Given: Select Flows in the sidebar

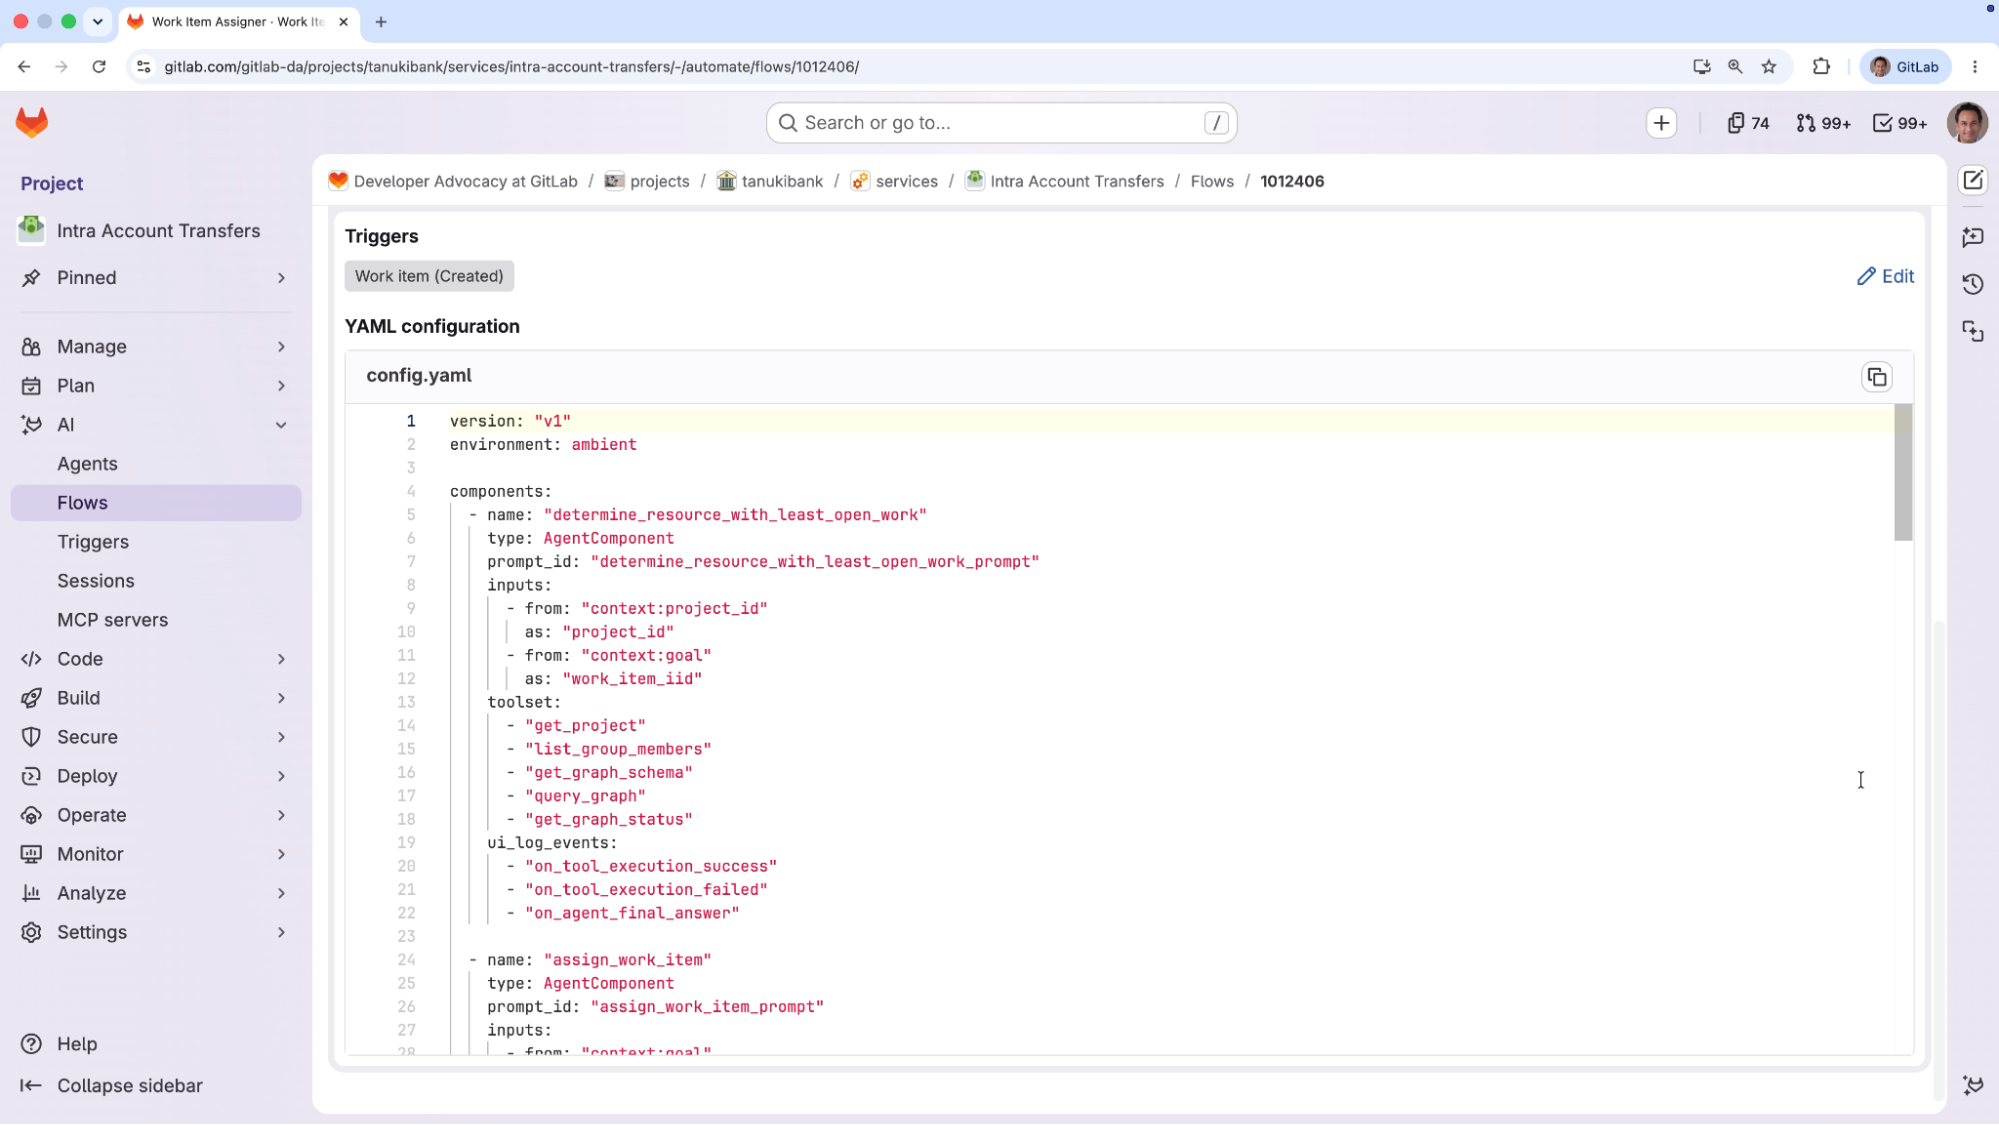Looking at the screenshot, I should point(155,503).
